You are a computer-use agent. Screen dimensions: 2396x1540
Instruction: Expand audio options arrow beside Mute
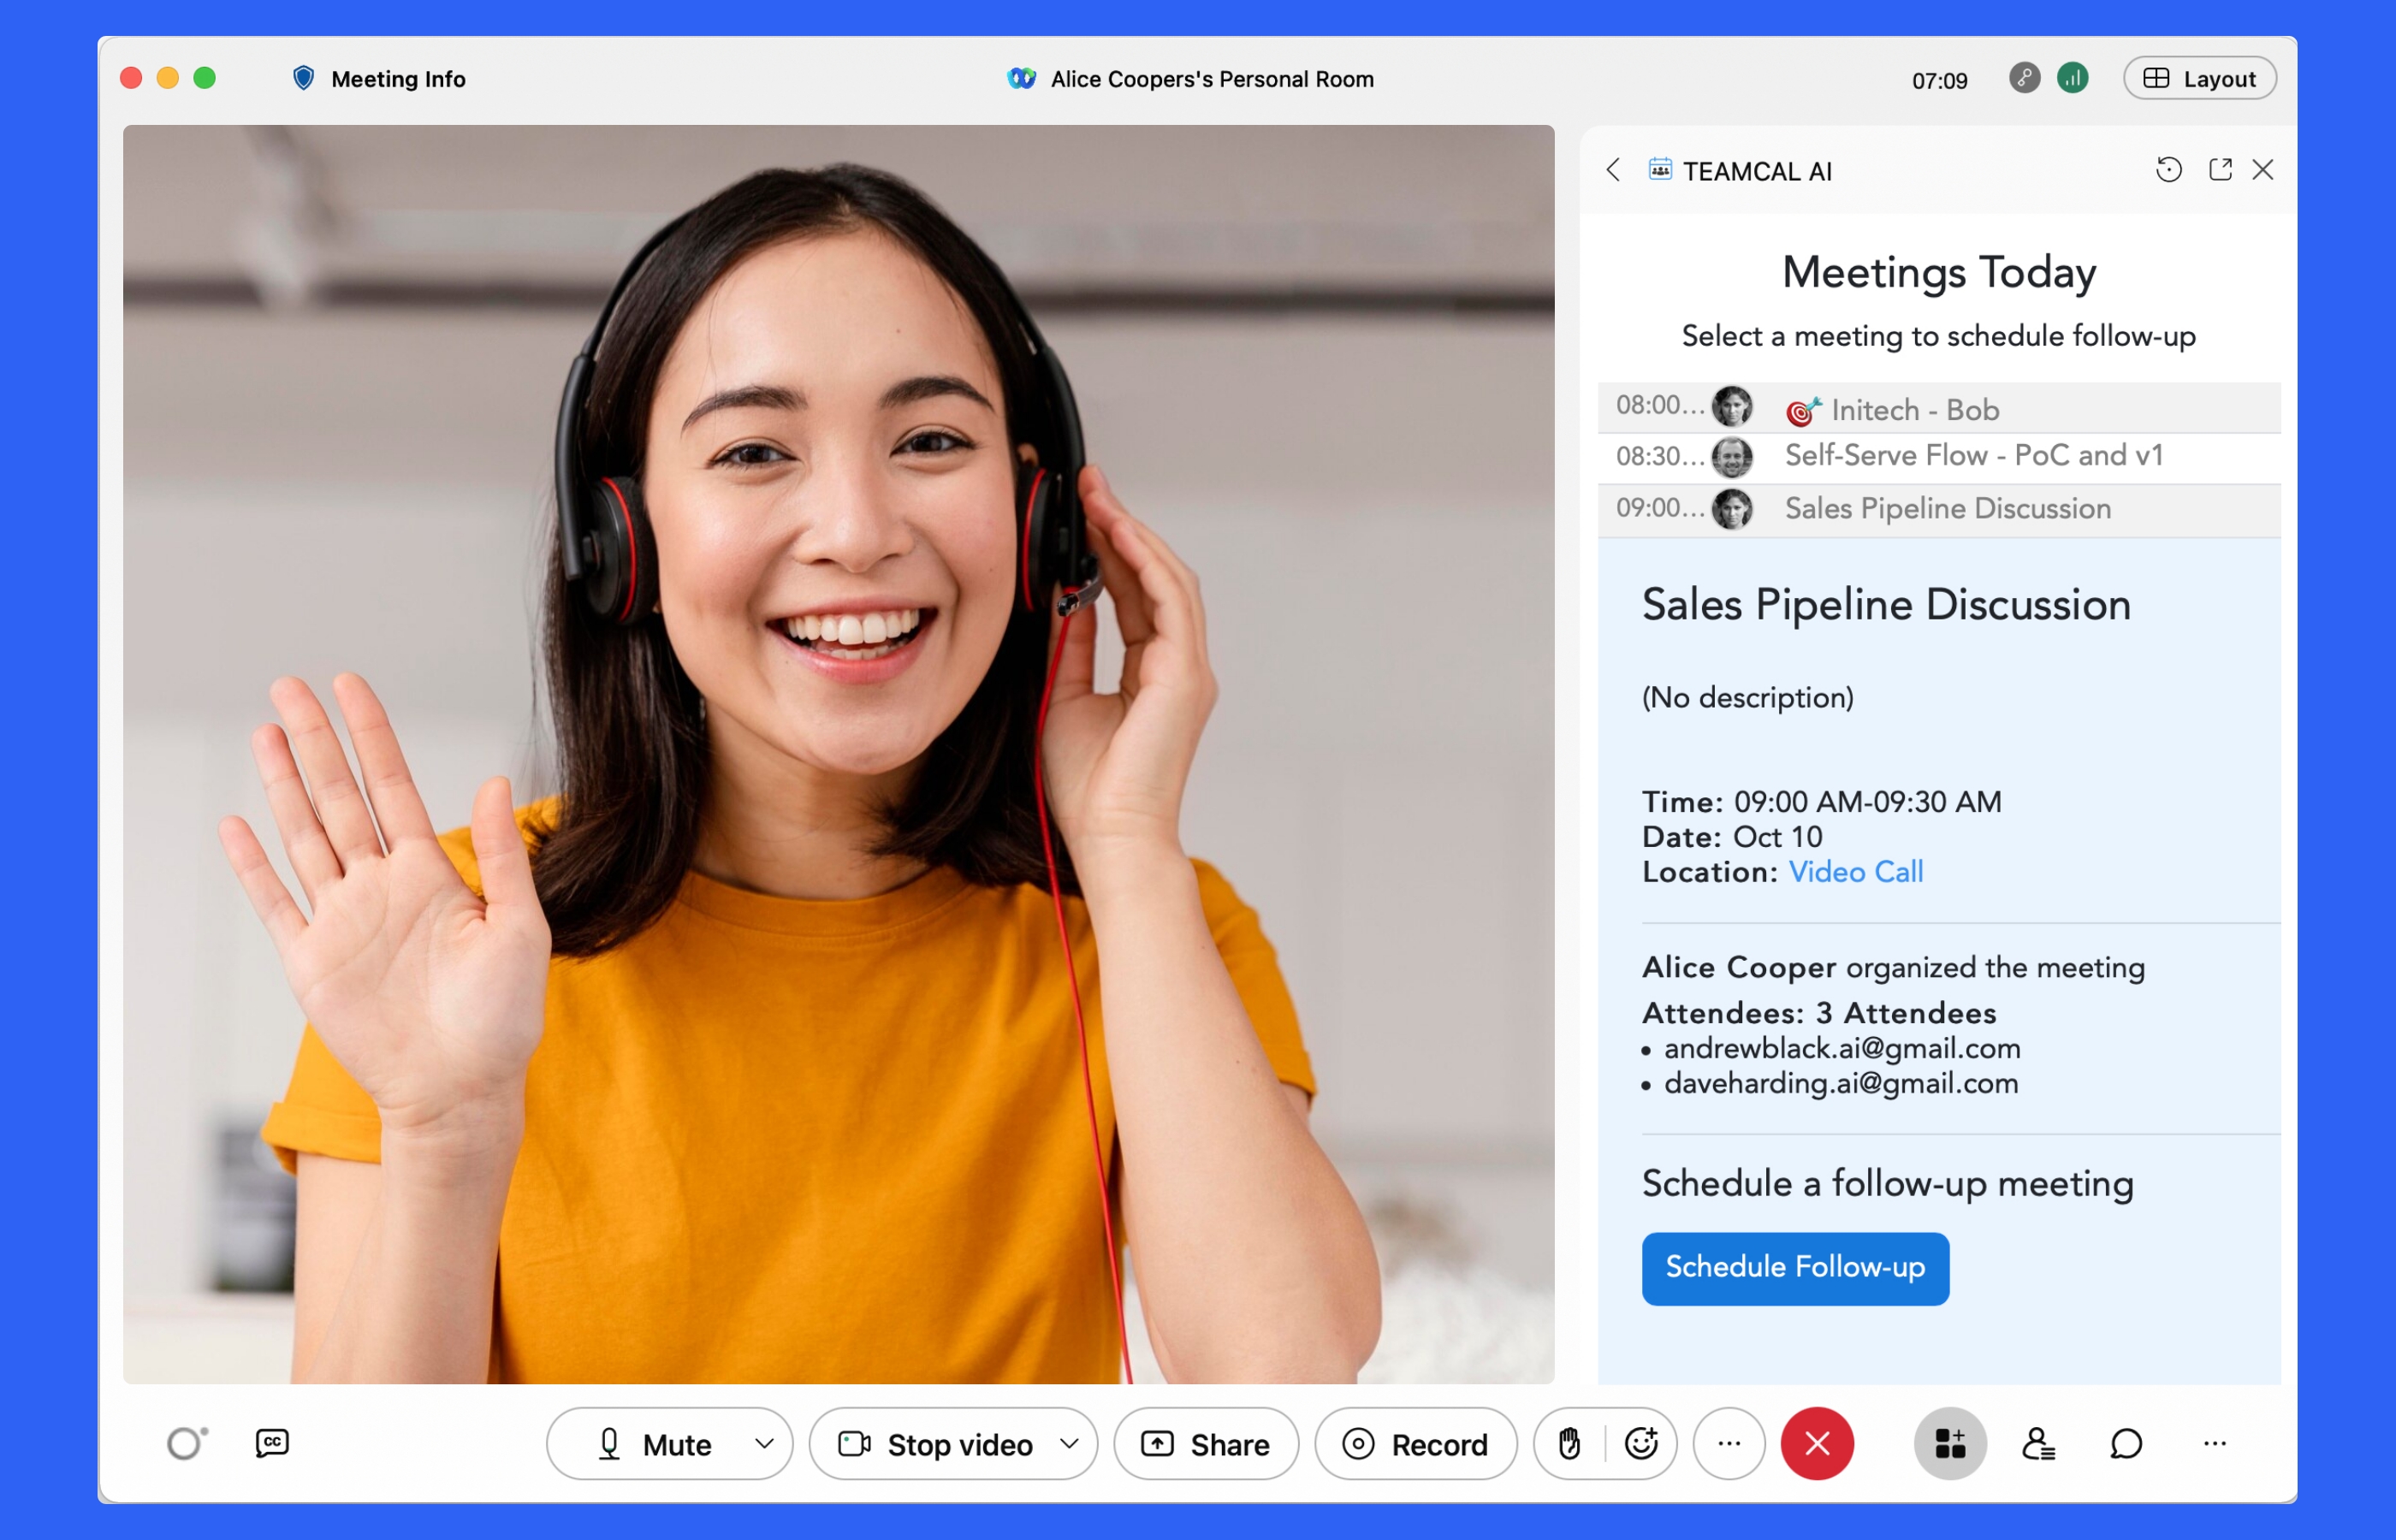pyautogui.click(x=764, y=1444)
